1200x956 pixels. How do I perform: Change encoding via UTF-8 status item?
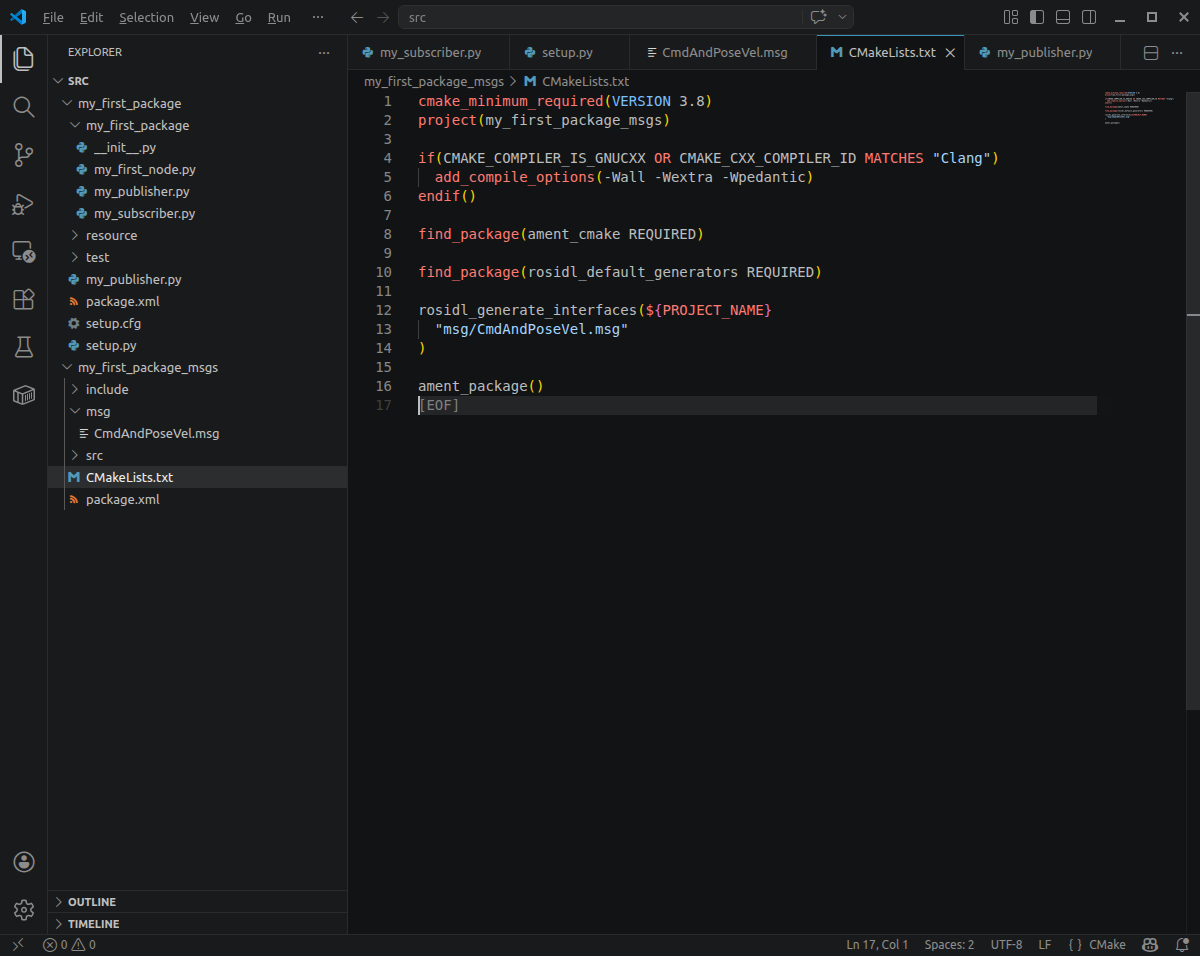click(x=1006, y=945)
